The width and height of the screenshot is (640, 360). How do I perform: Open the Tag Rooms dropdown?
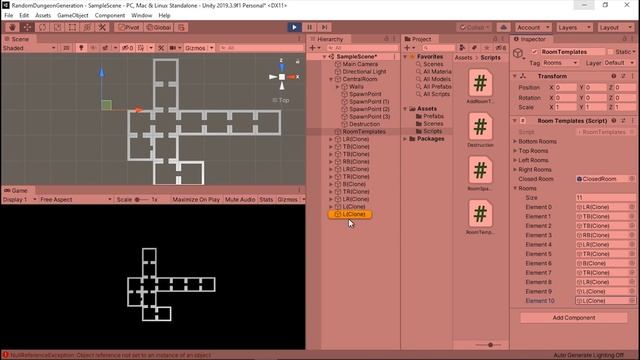point(560,63)
